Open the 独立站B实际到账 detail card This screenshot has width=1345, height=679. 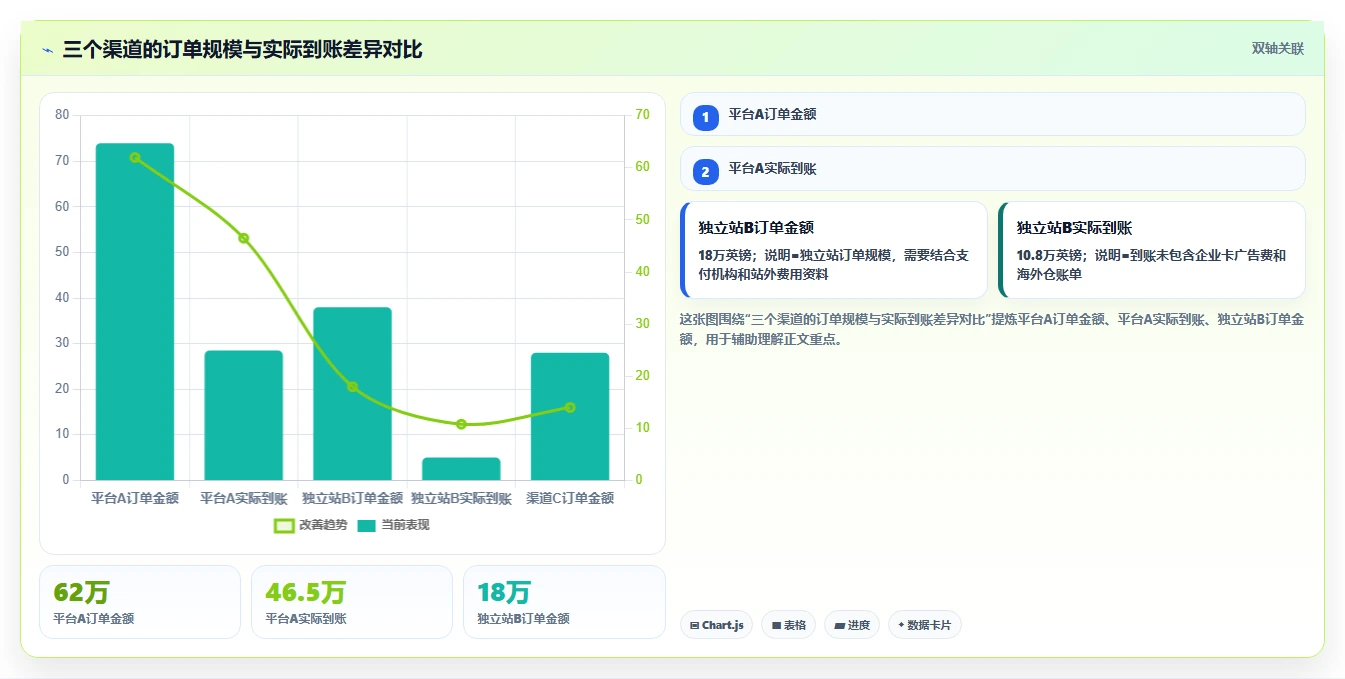click(1152, 250)
